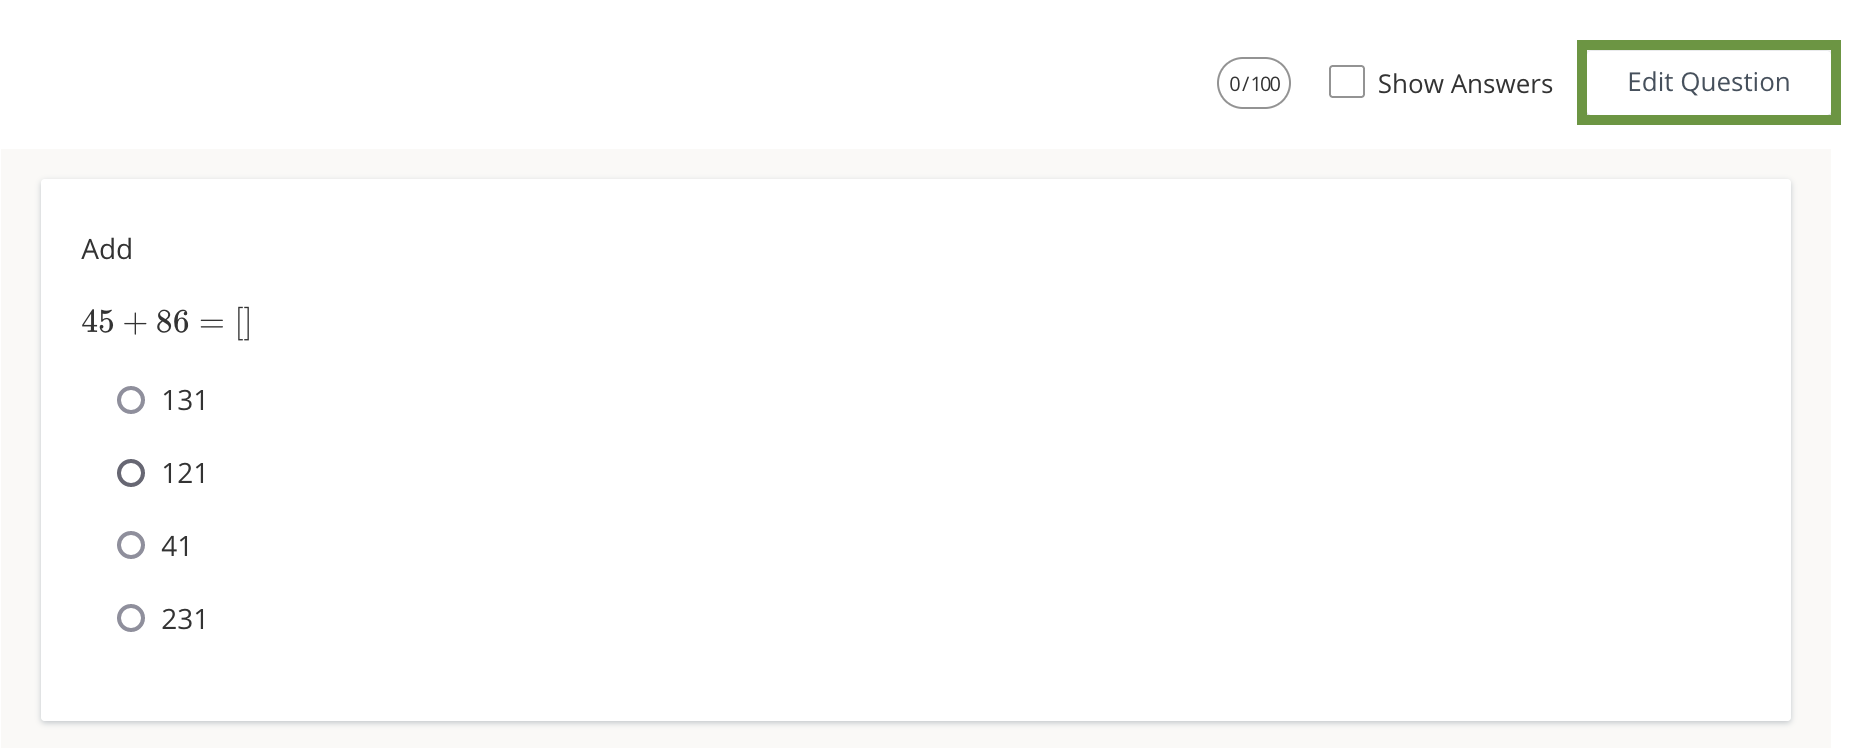Click the answer text 131
This screenshot has width=1854, height=748.
click(x=184, y=401)
